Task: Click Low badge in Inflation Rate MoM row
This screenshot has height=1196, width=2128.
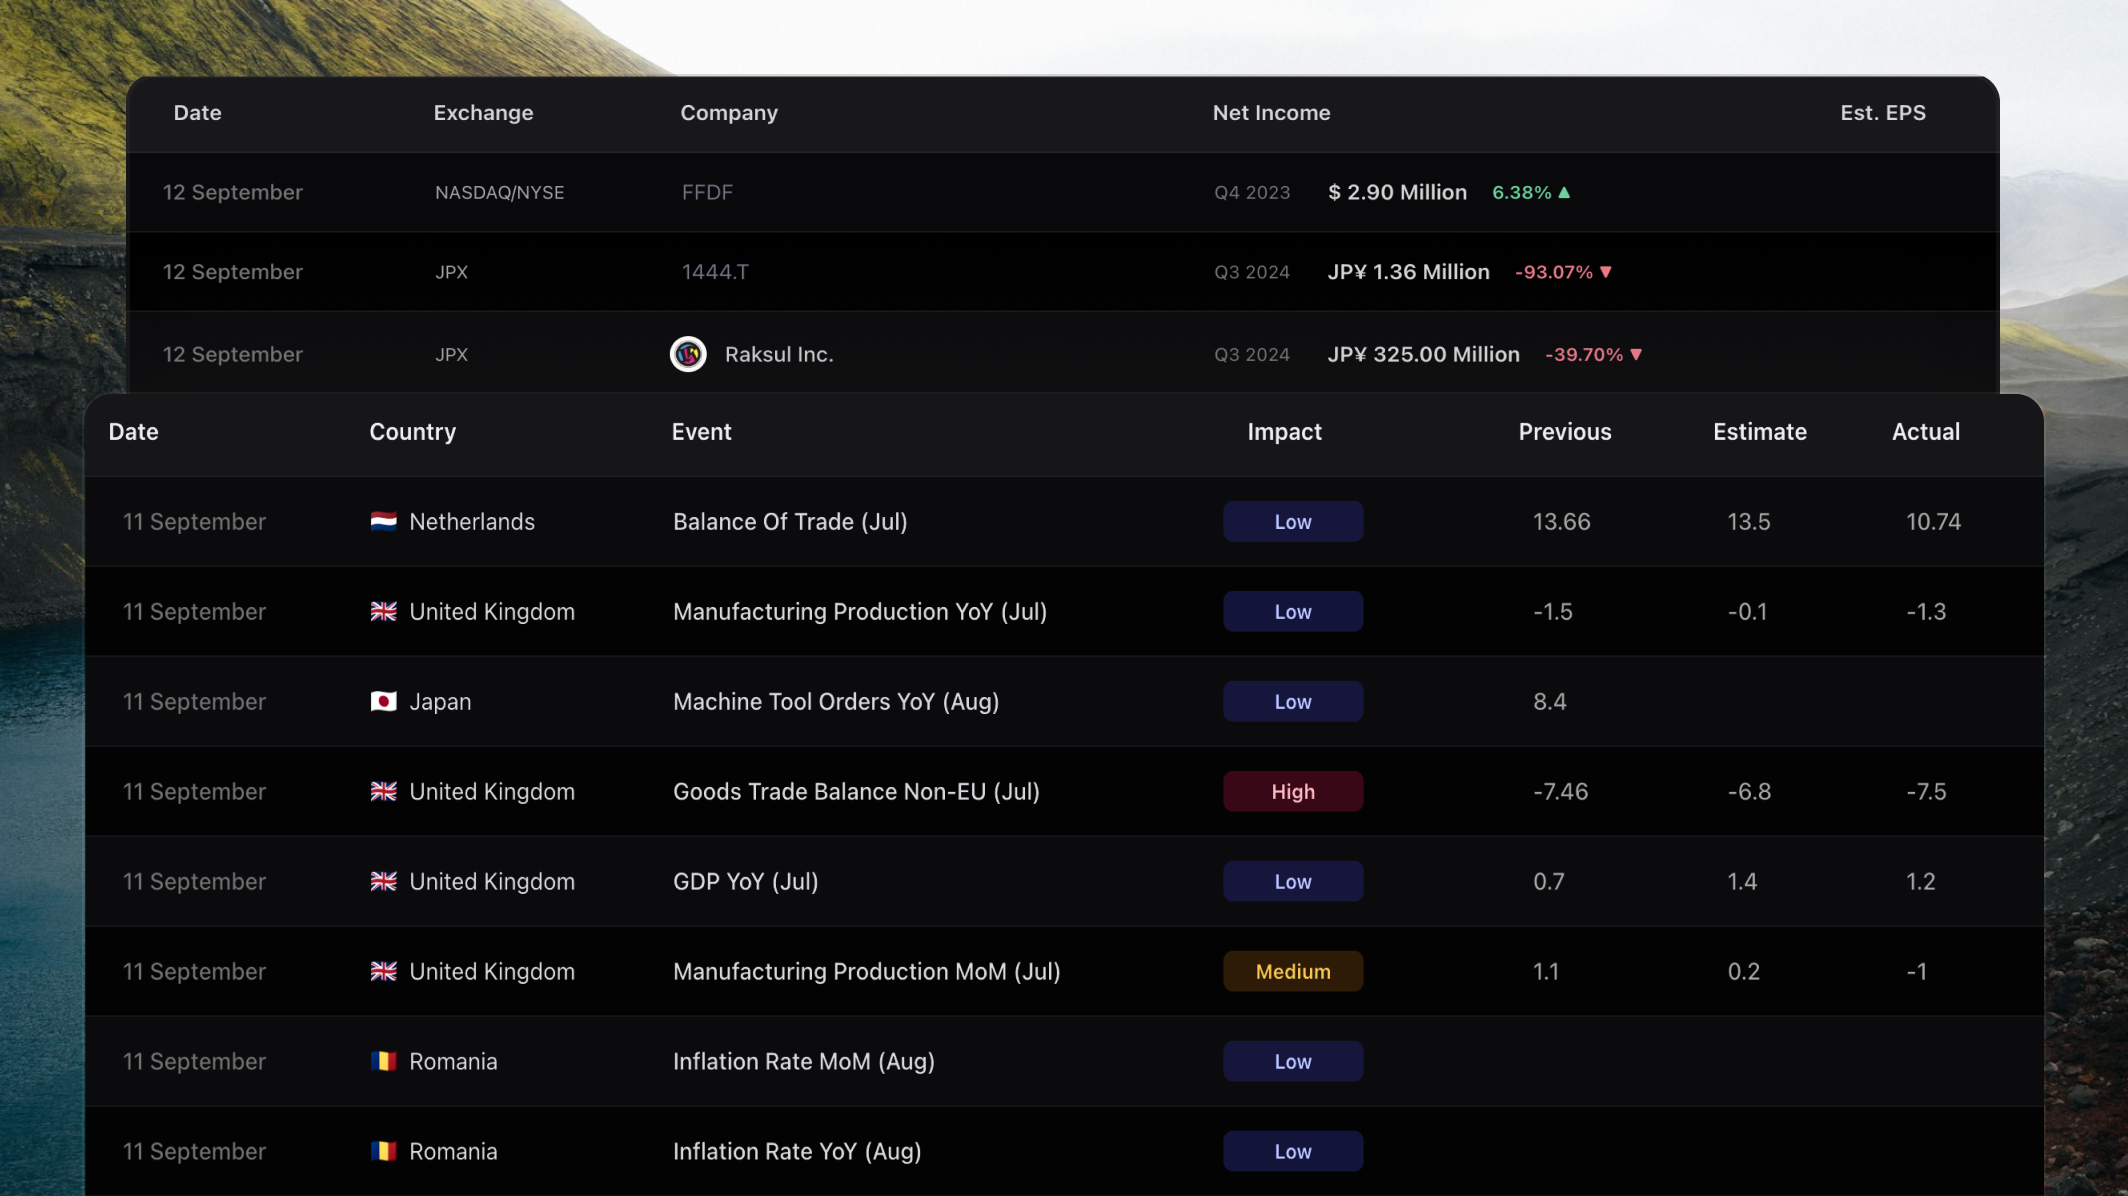Action: (x=1293, y=1061)
